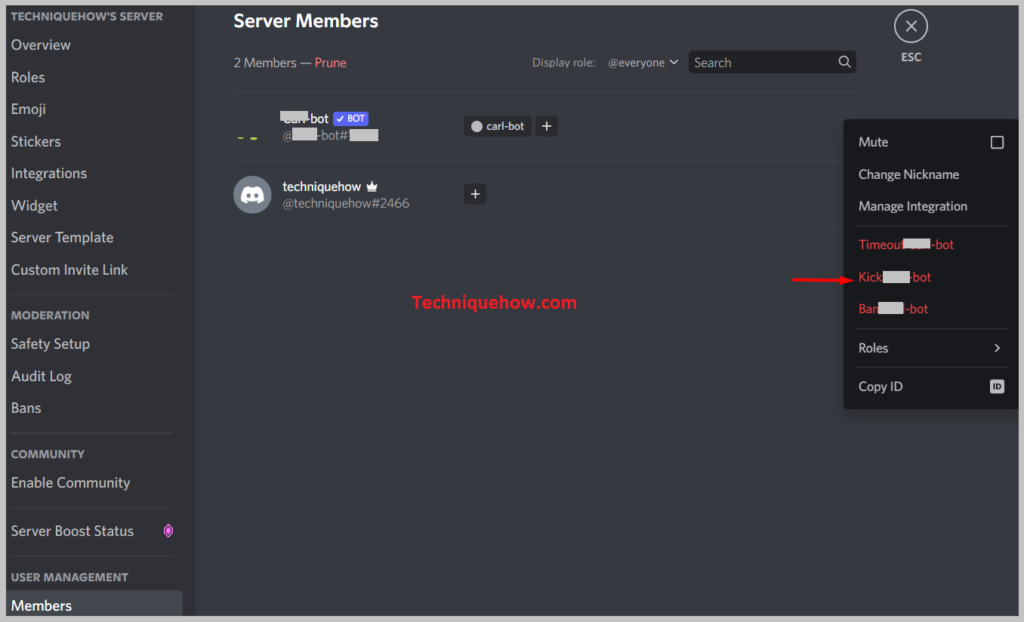Click the Server Boost Status gem icon
The height and width of the screenshot is (622, 1024).
(168, 531)
